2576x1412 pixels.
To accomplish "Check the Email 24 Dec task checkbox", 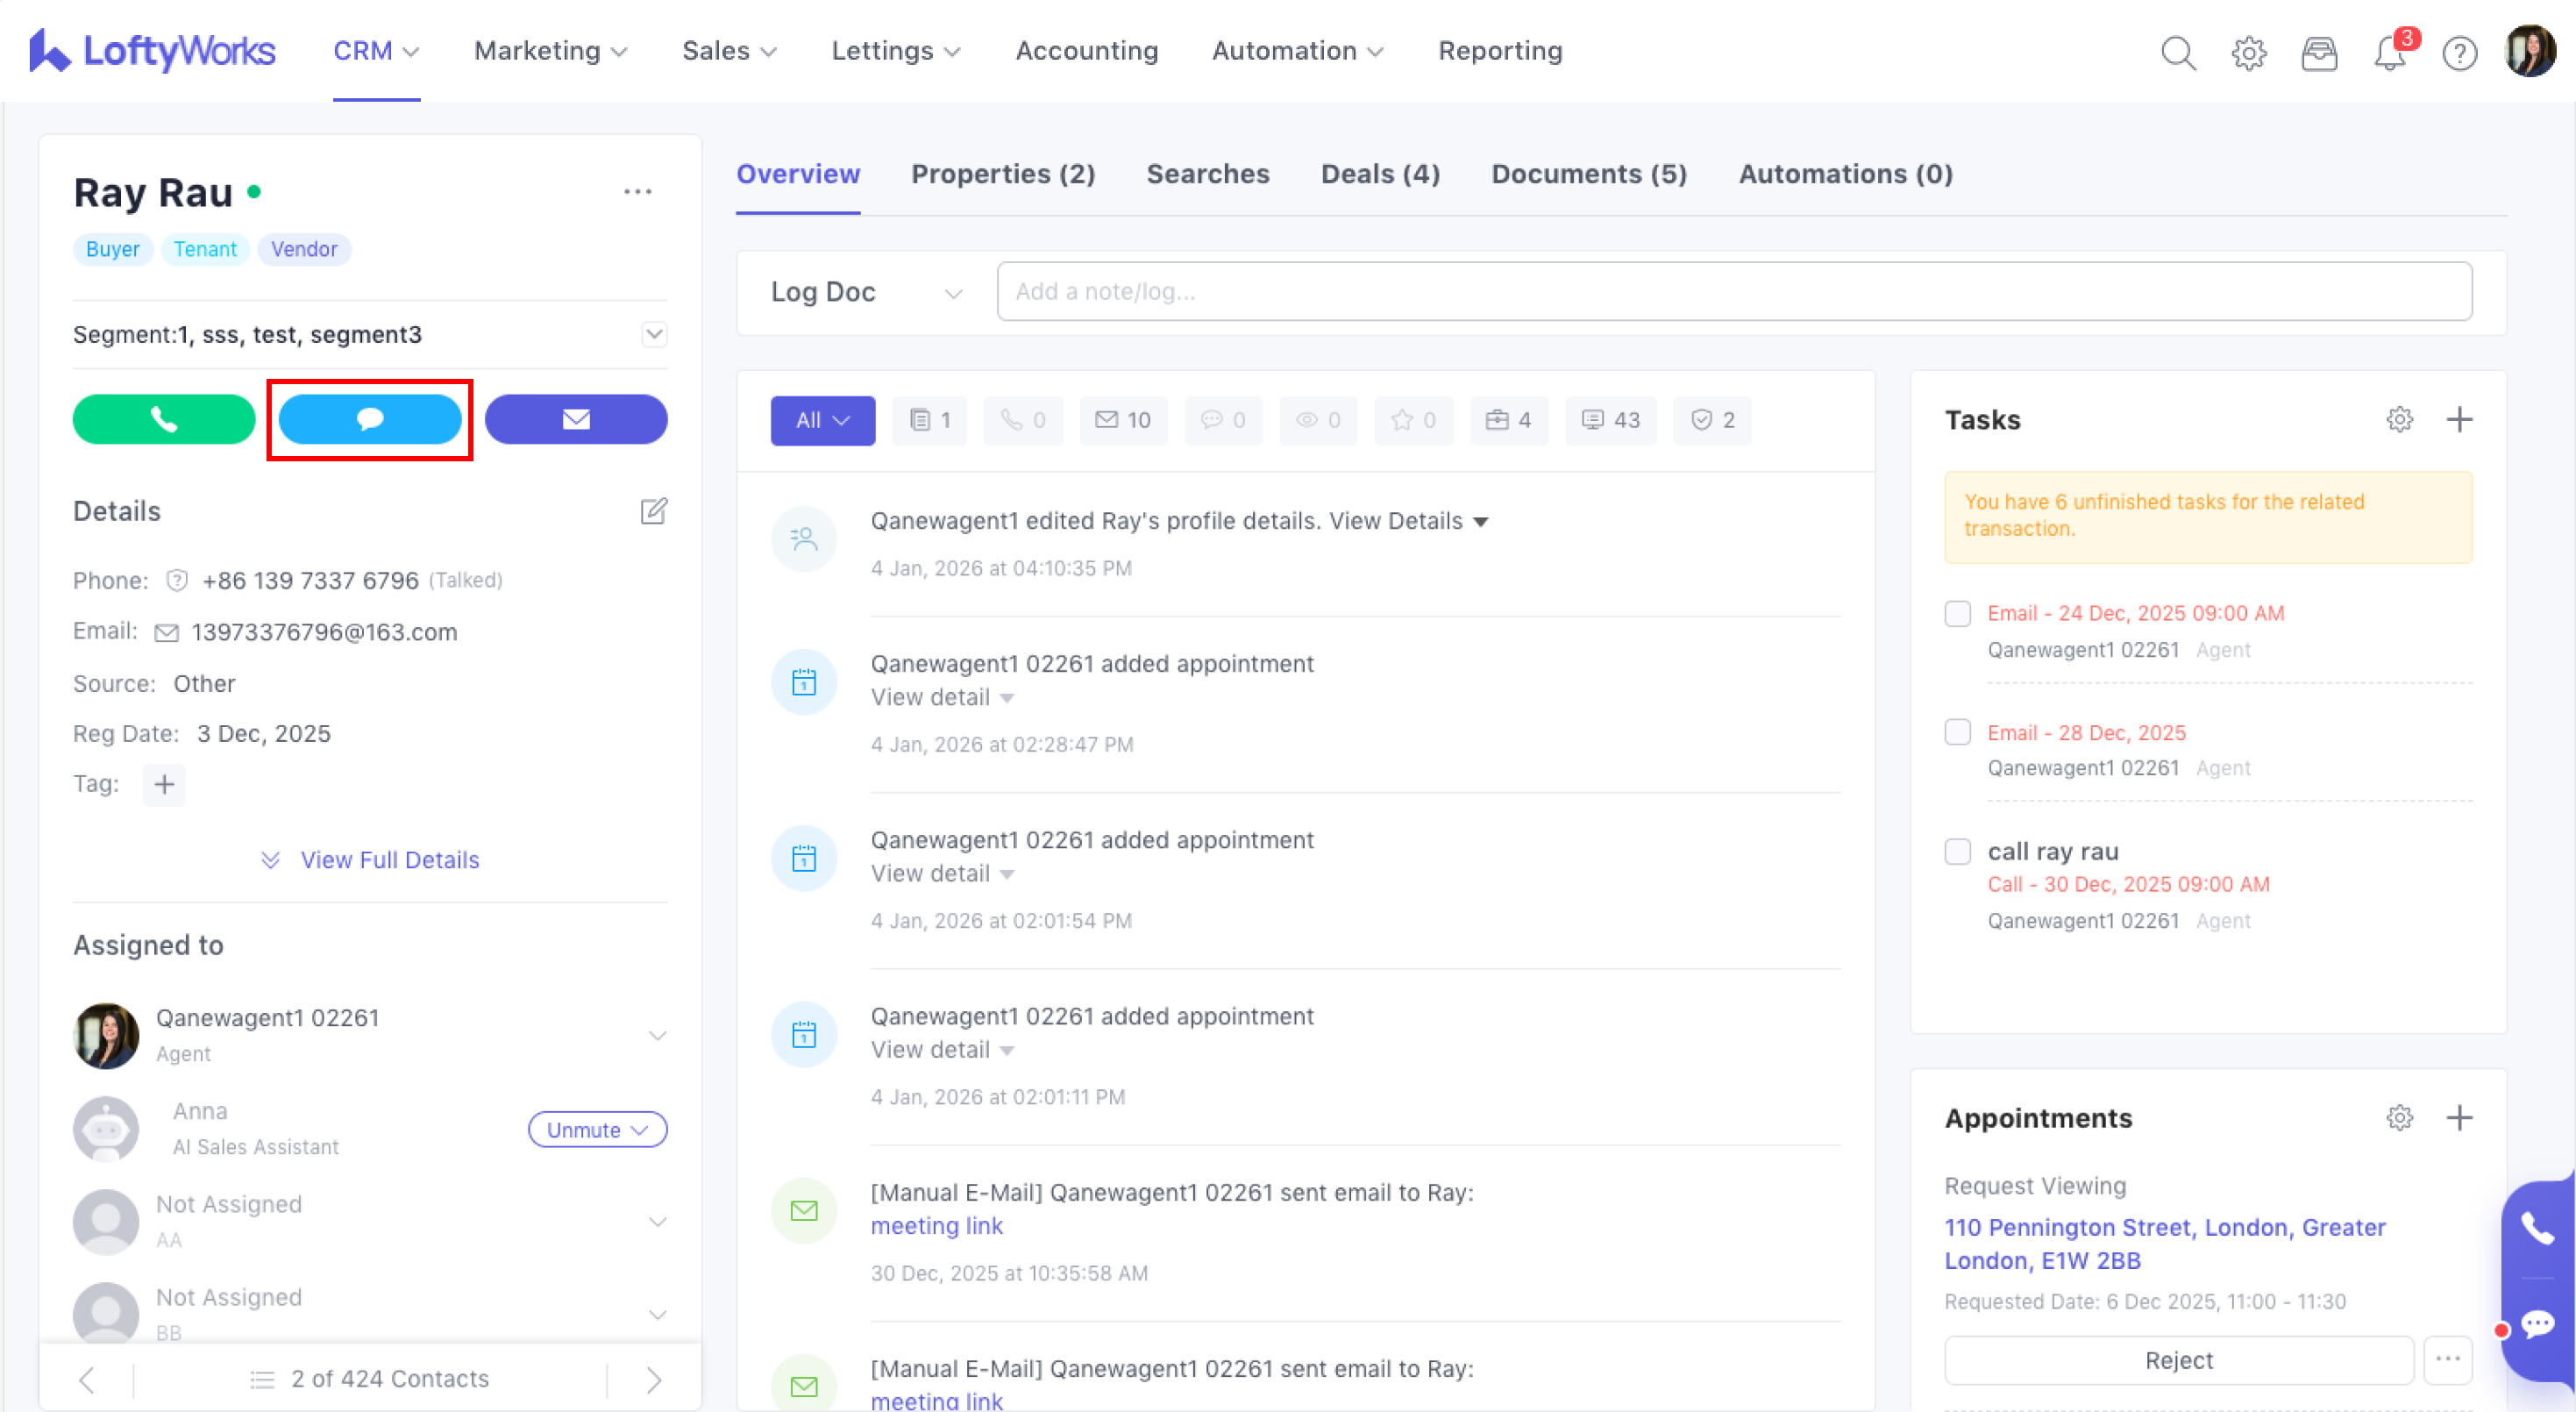I will [x=1957, y=613].
